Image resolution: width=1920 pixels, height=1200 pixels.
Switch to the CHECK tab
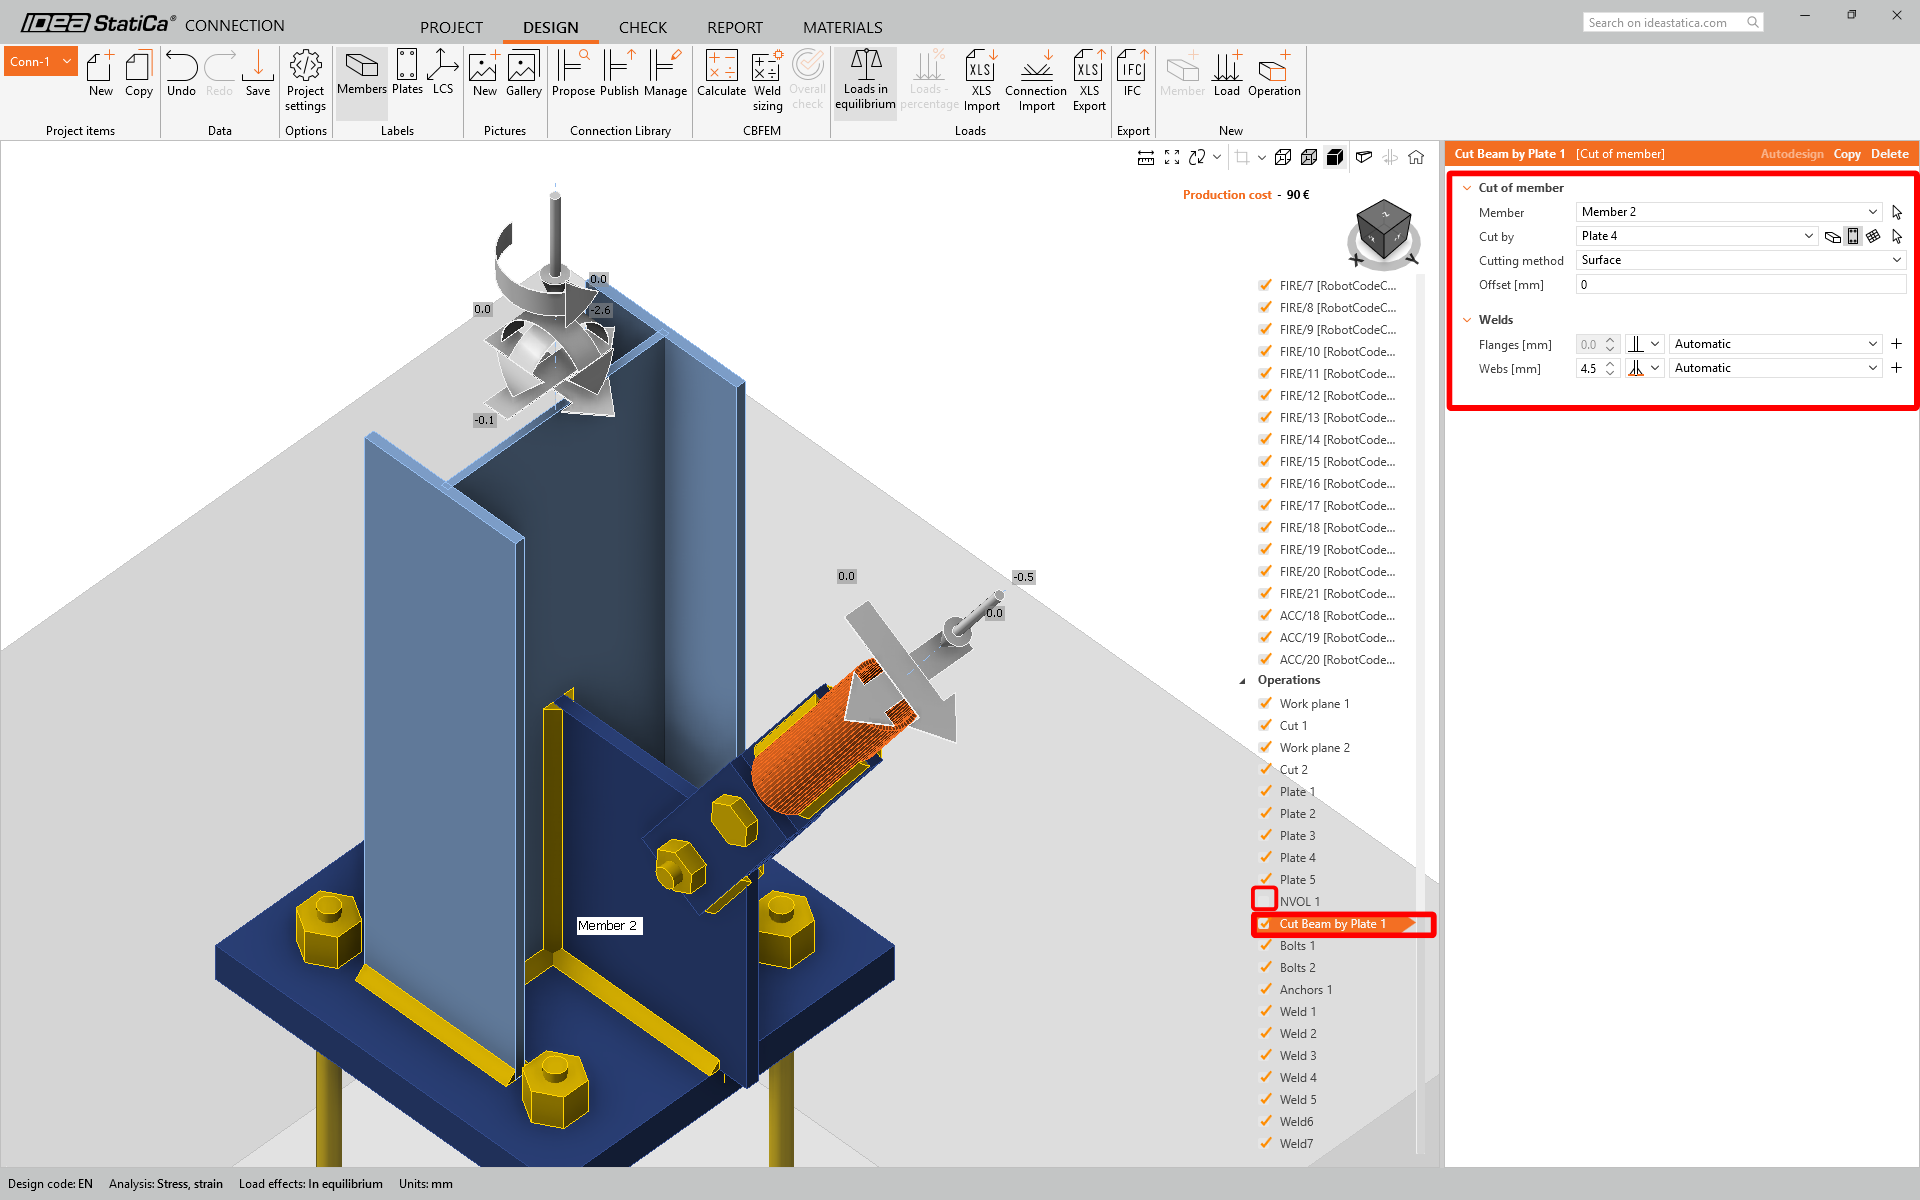642,27
